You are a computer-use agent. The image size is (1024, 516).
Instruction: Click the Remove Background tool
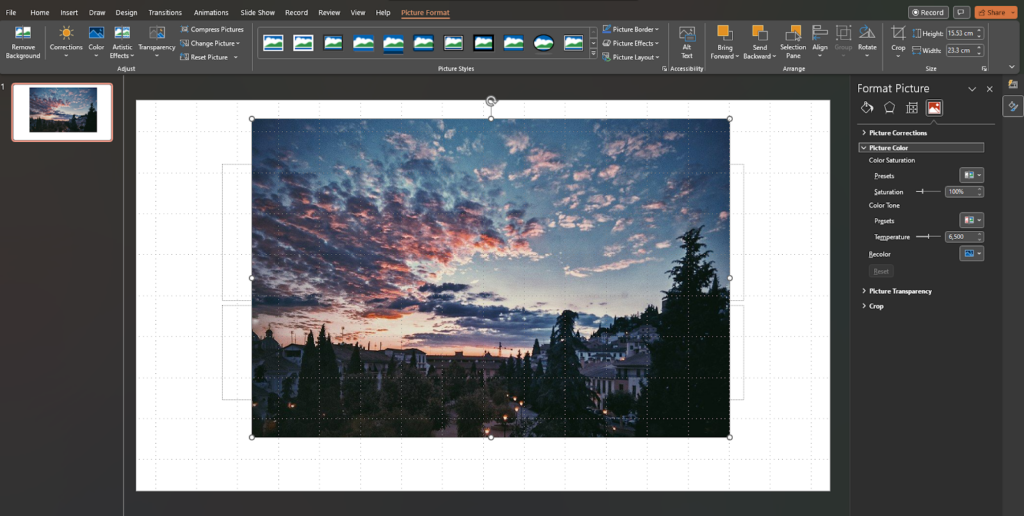pos(22,42)
